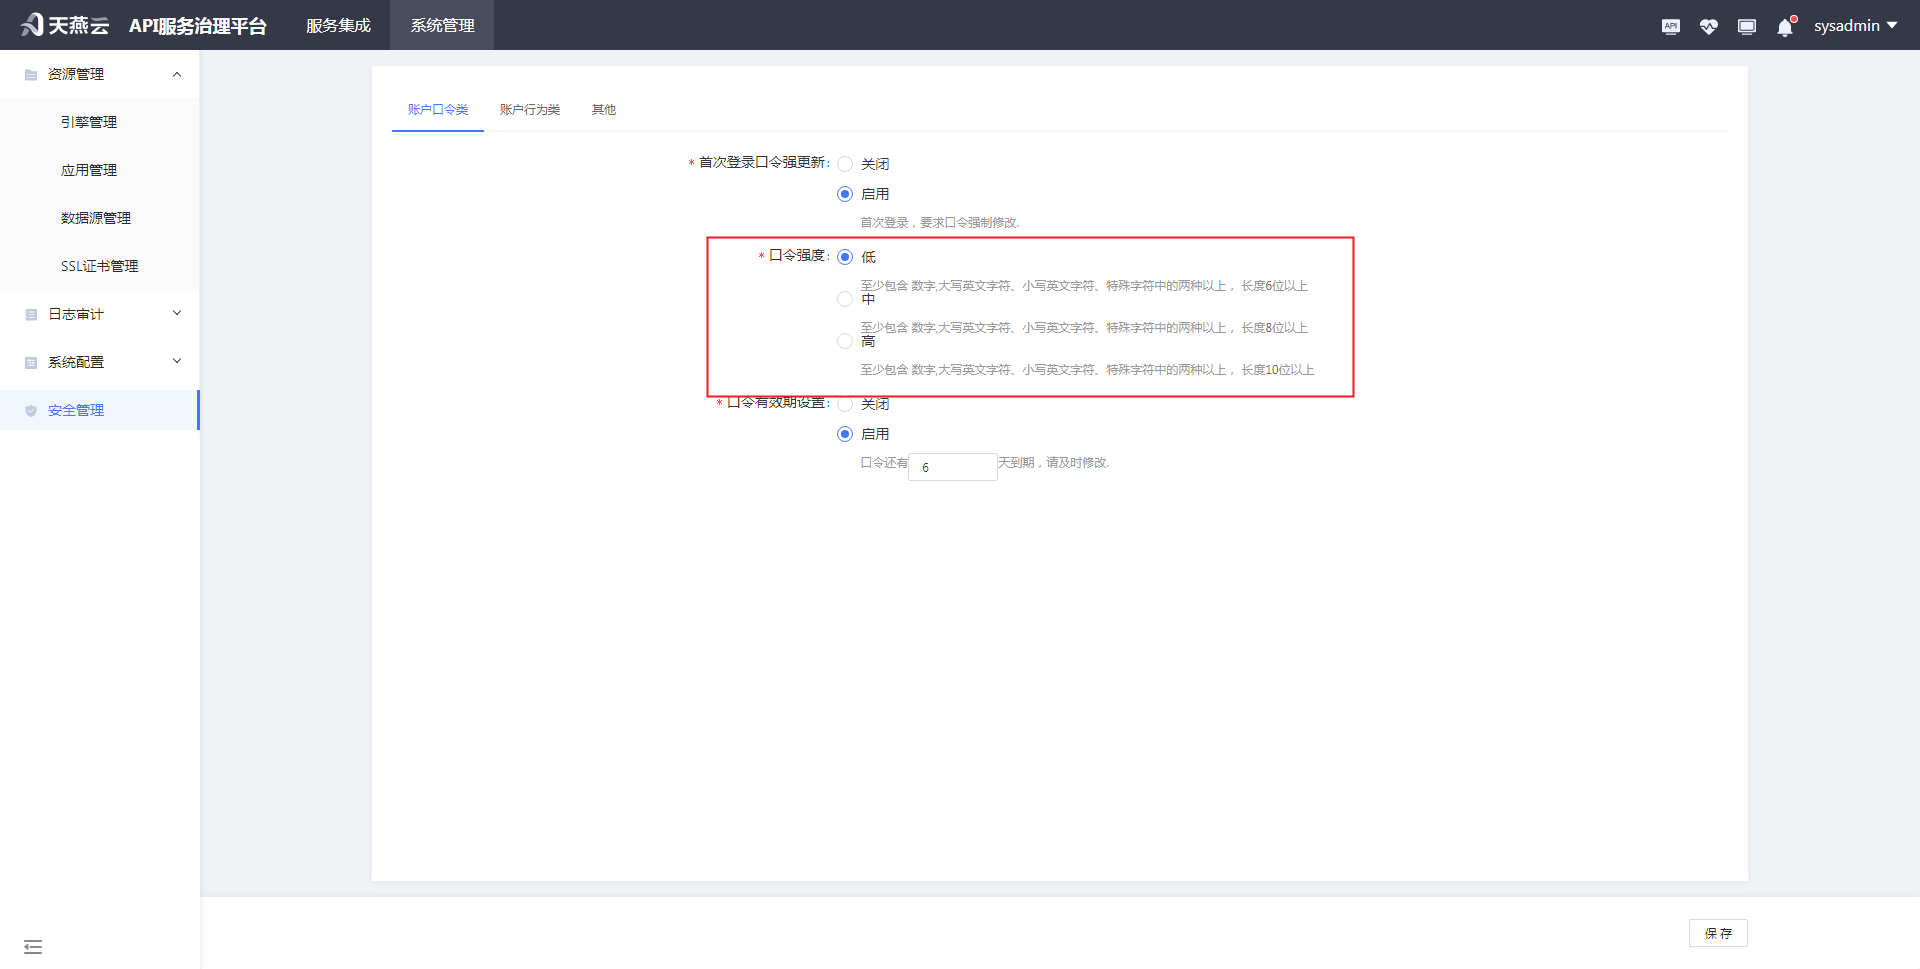1920x969 pixels.
Task: Enable 启用 for 首次登录口令强更新
Action: point(845,193)
